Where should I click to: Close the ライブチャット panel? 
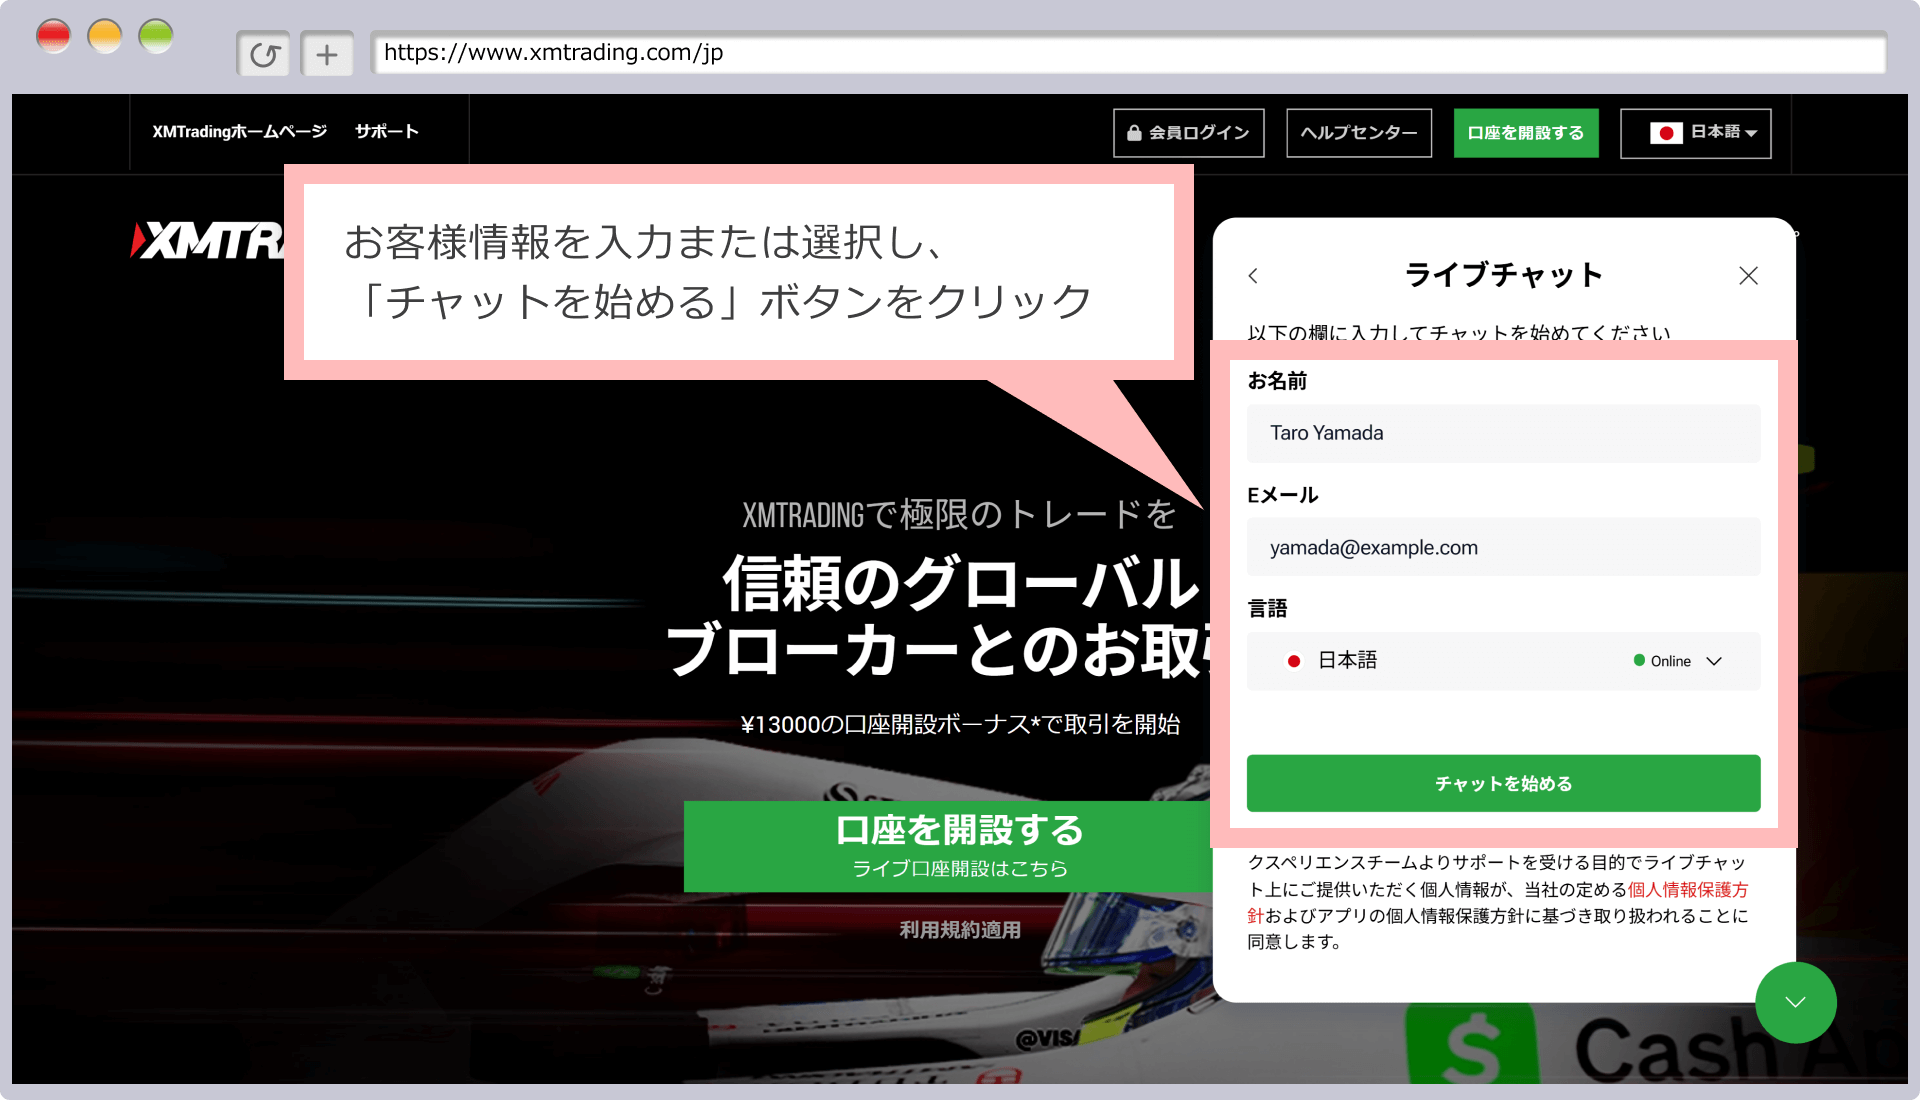tap(1748, 275)
